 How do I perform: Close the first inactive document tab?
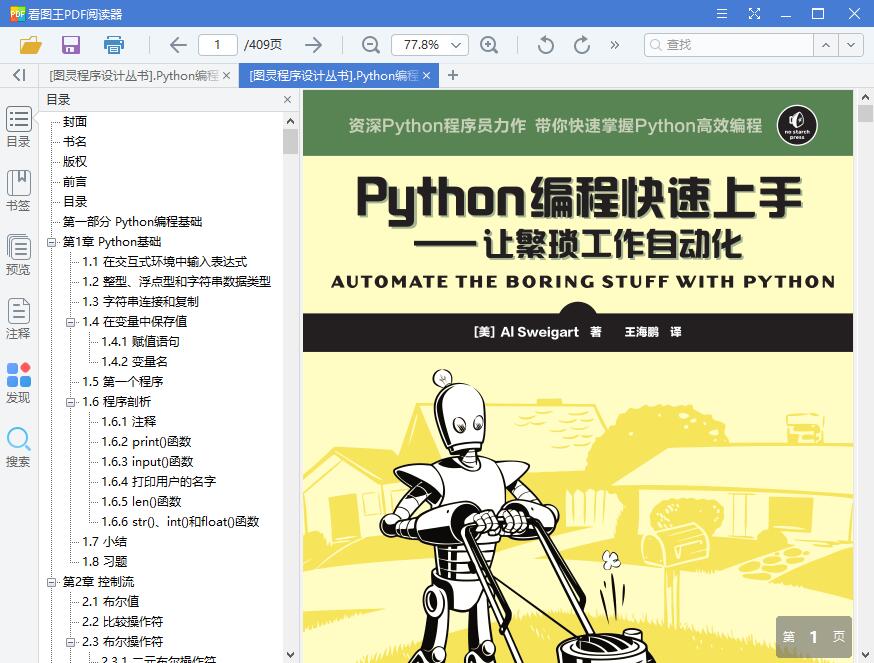tap(226, 75)
